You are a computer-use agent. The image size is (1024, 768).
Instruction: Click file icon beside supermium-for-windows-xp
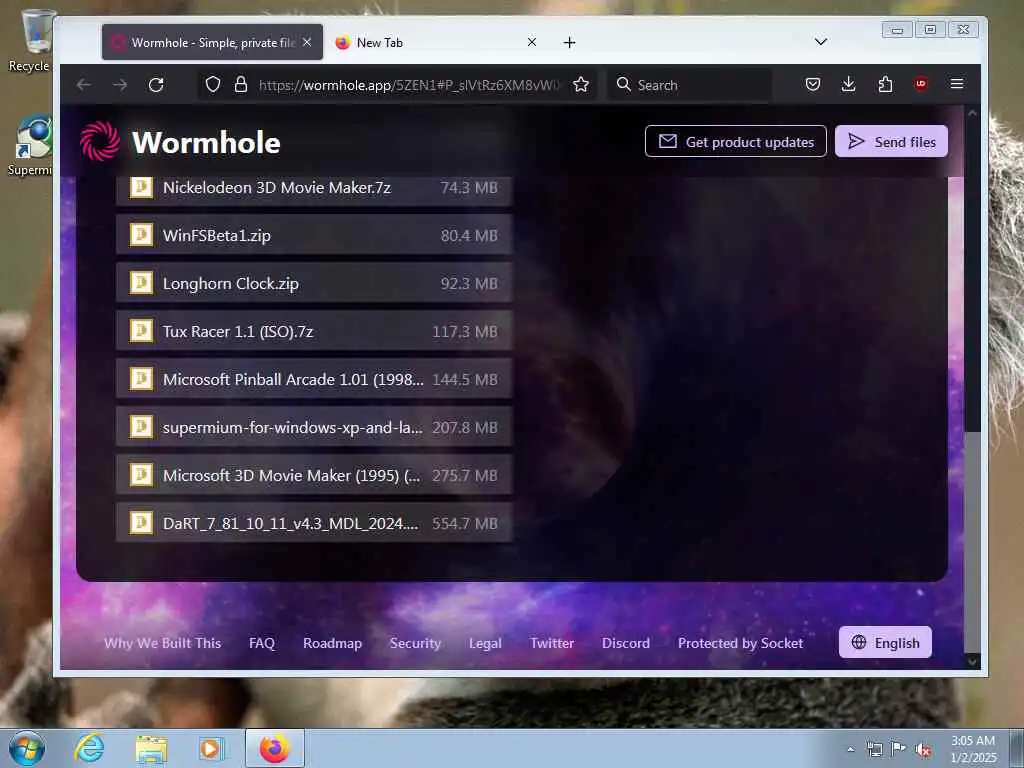click(141, 426)
